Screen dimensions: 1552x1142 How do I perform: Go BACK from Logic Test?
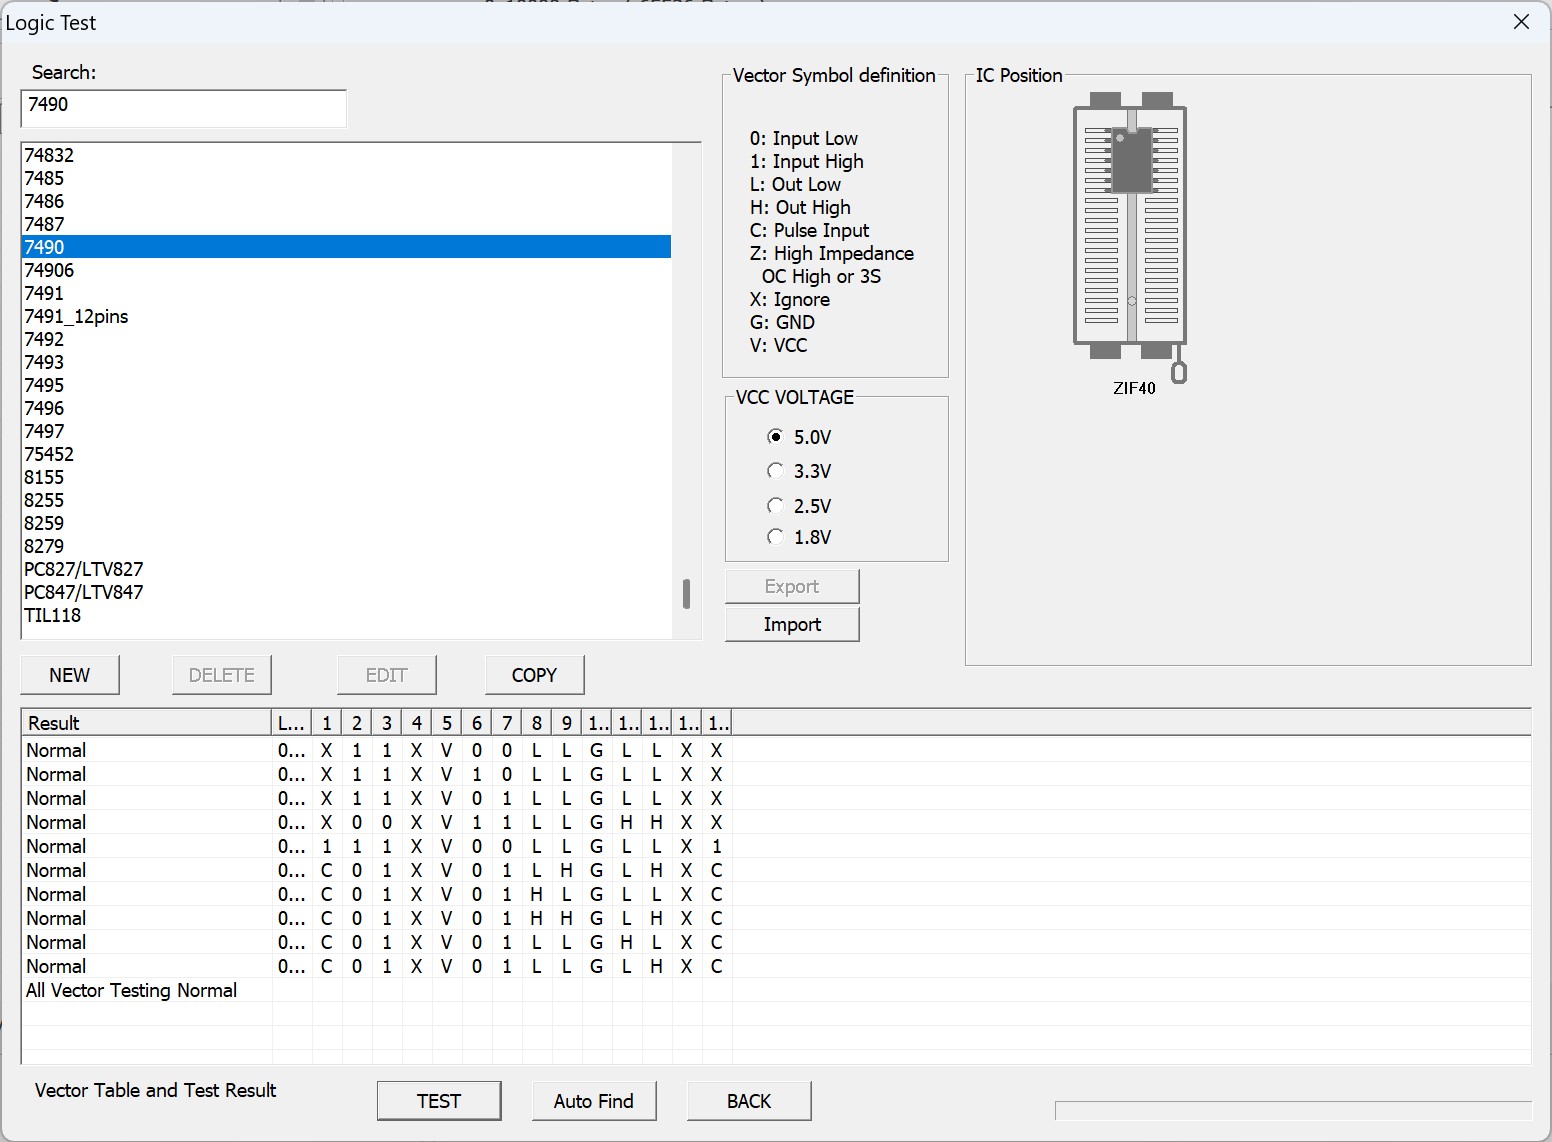click(748, 1101)
